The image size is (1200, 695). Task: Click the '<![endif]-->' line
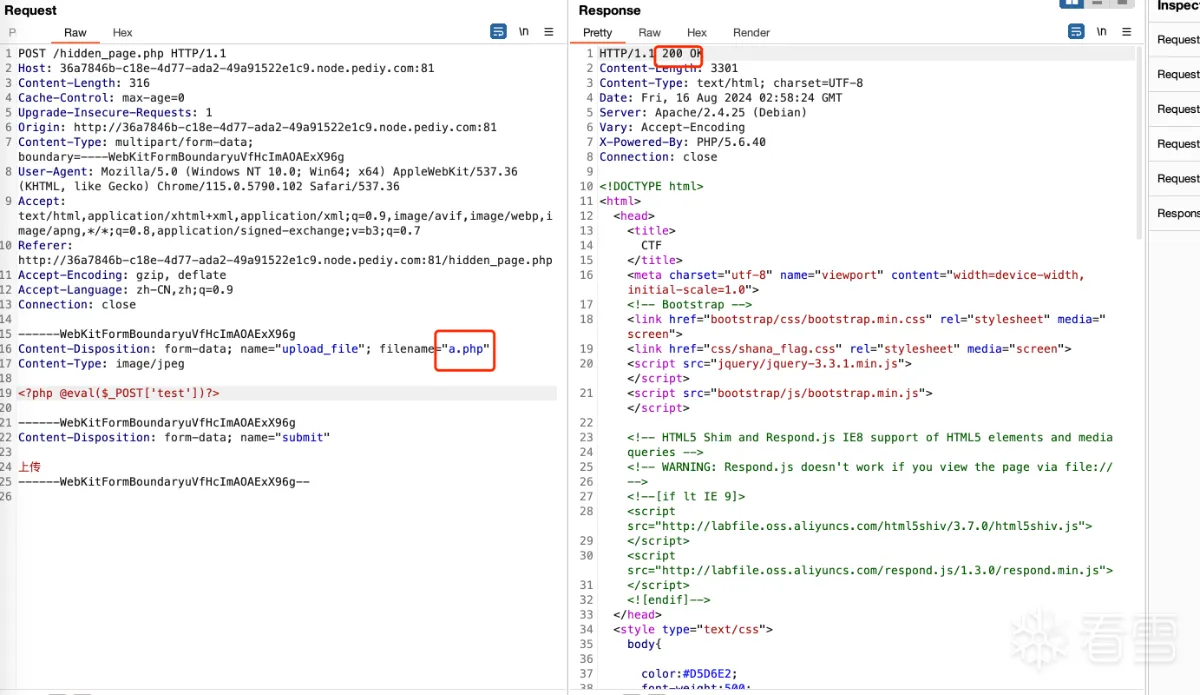click(x=669, y=600)
